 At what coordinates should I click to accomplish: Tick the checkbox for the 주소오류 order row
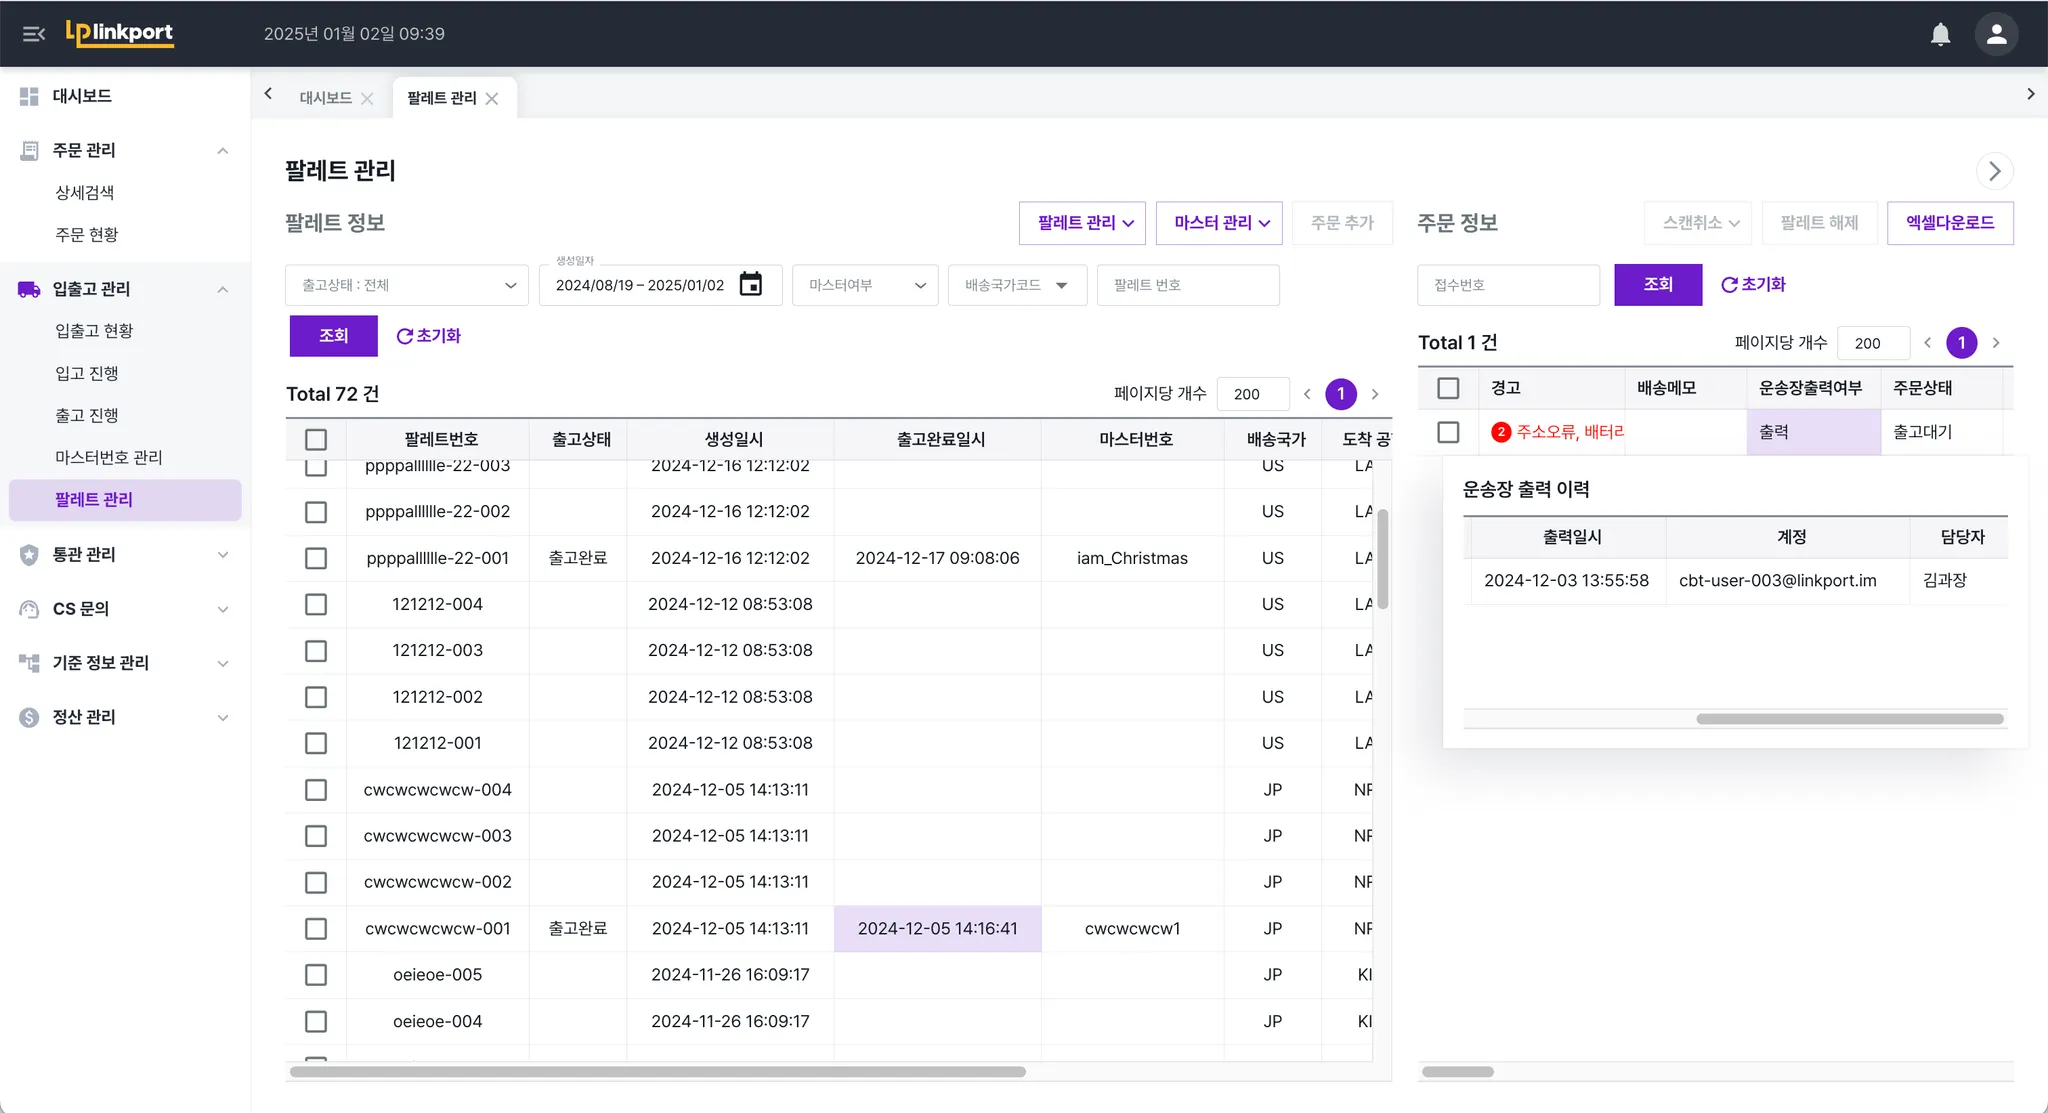[1448, 432]
